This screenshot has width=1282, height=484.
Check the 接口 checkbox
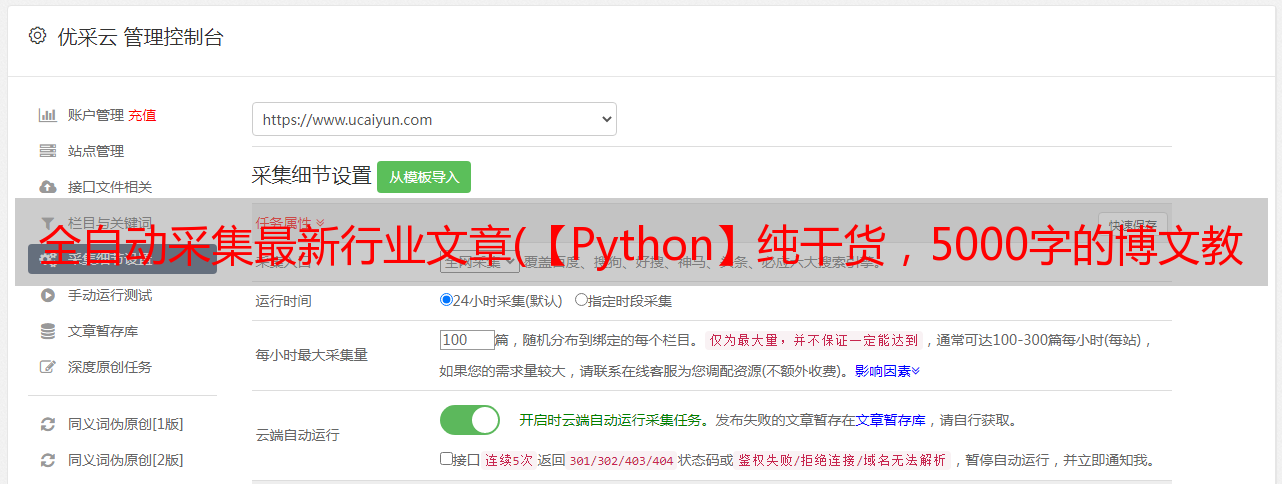[x=446, y=459]
